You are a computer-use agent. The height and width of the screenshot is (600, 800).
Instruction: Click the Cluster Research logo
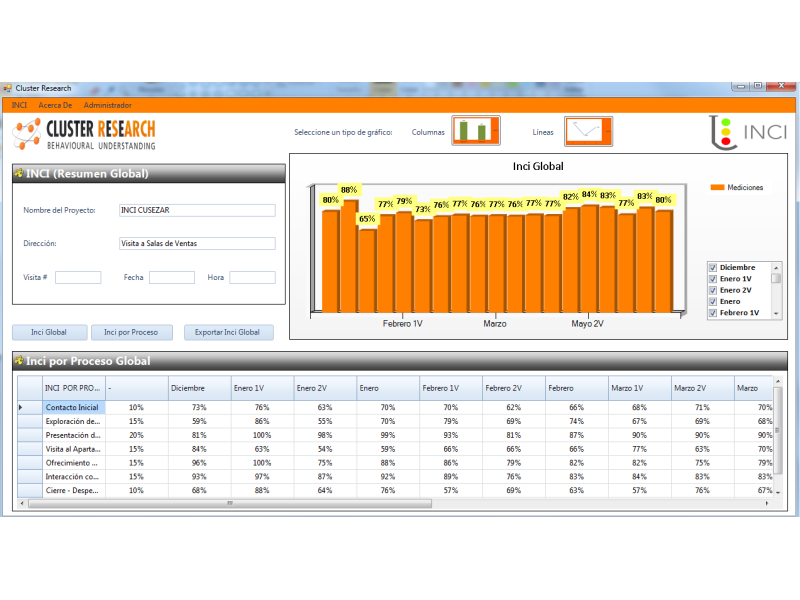84,133
